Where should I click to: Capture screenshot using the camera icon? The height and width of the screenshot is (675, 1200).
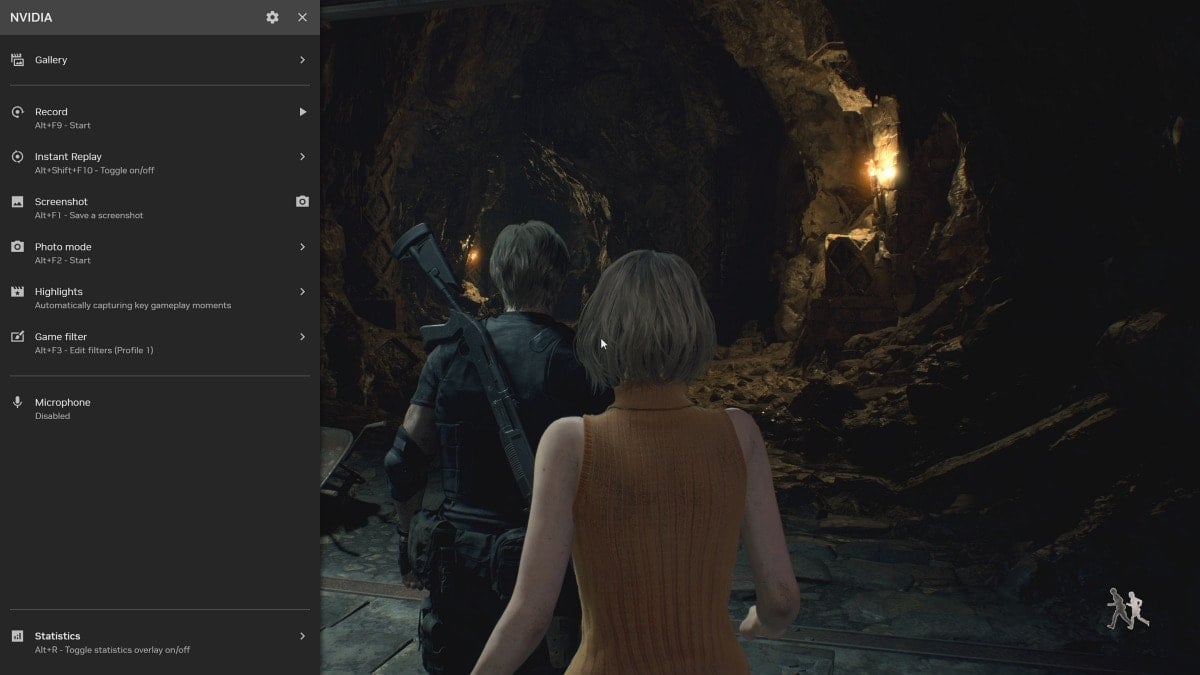302,202
